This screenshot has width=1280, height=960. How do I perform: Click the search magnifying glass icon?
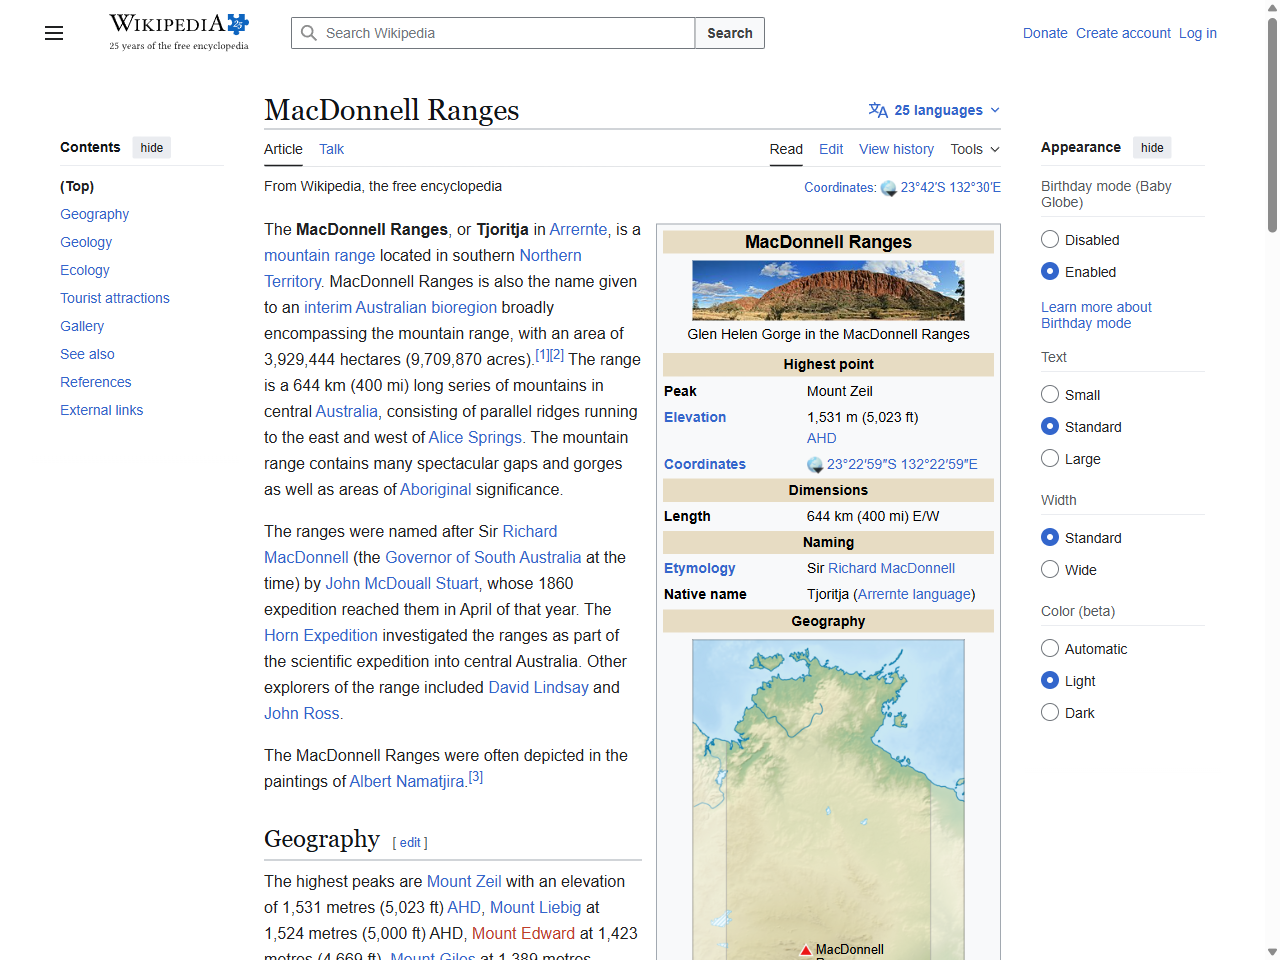tap(309, 33)
